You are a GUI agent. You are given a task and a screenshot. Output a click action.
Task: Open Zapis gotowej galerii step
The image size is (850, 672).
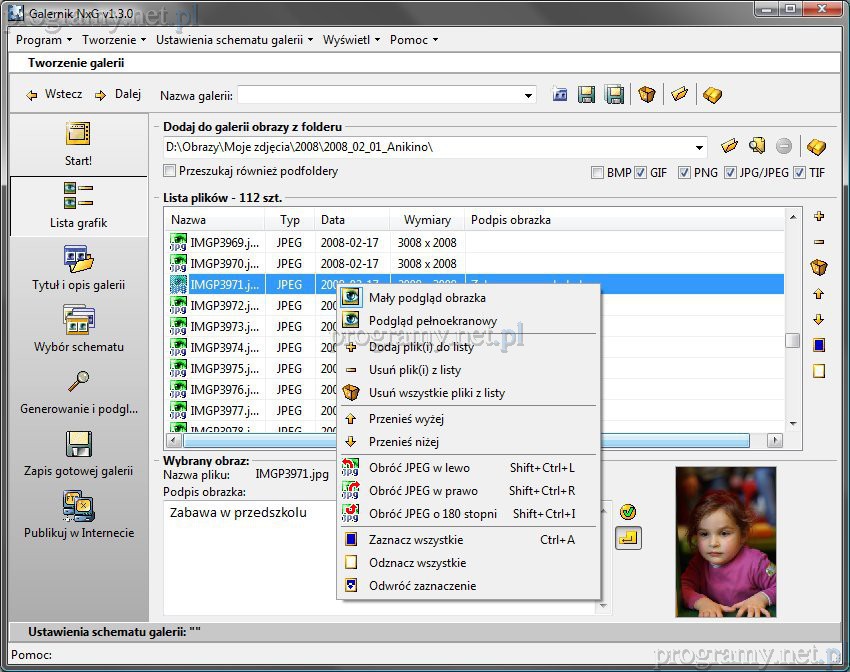click(x=78, y=453)
